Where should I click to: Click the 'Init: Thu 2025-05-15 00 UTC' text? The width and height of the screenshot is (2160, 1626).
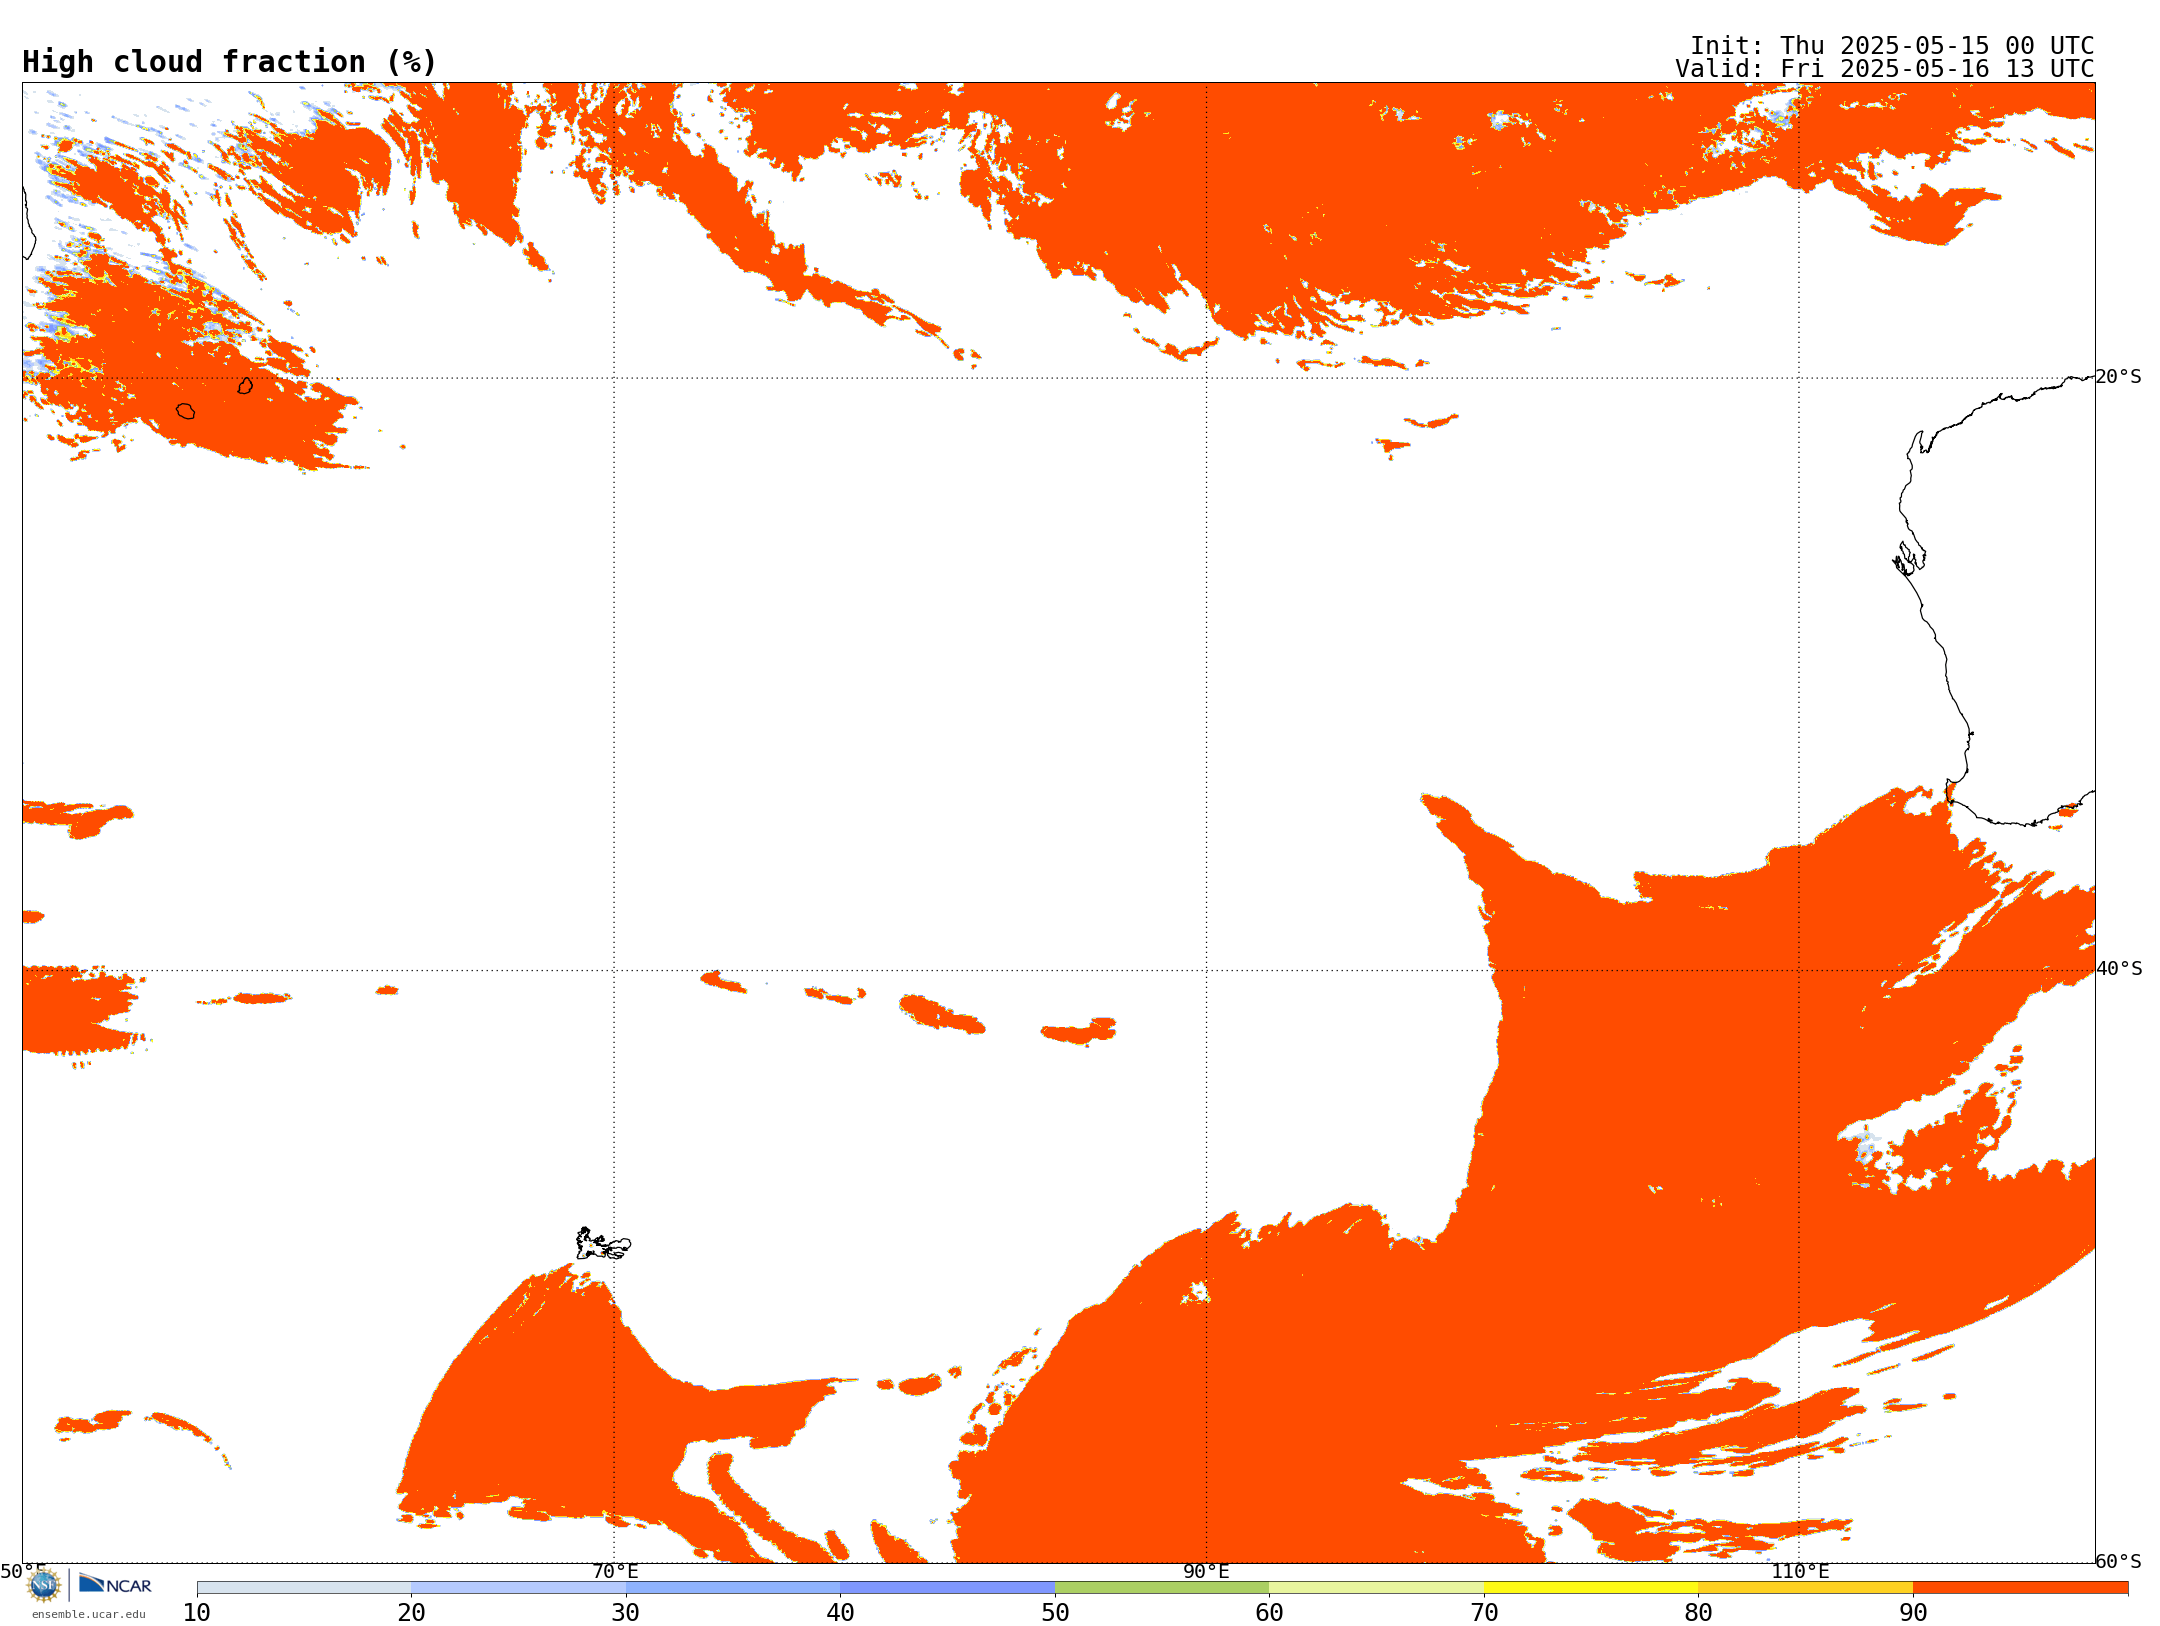point(1892,46)
